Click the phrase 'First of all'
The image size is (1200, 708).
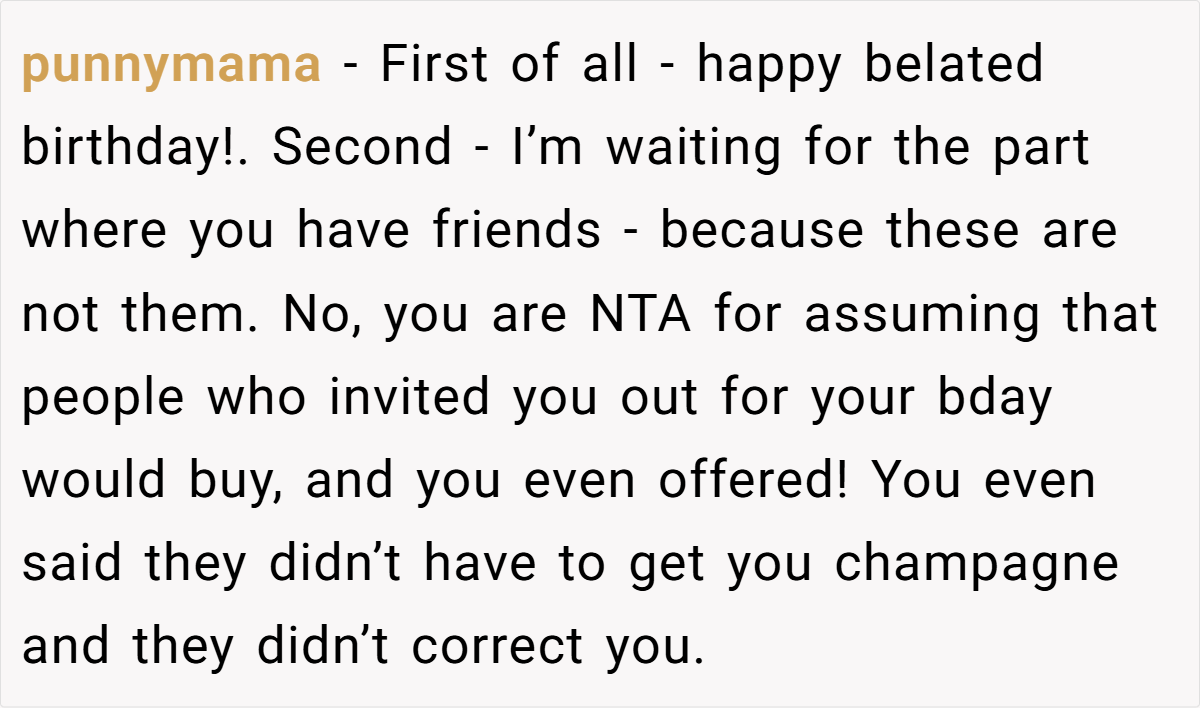coord(509,66)
